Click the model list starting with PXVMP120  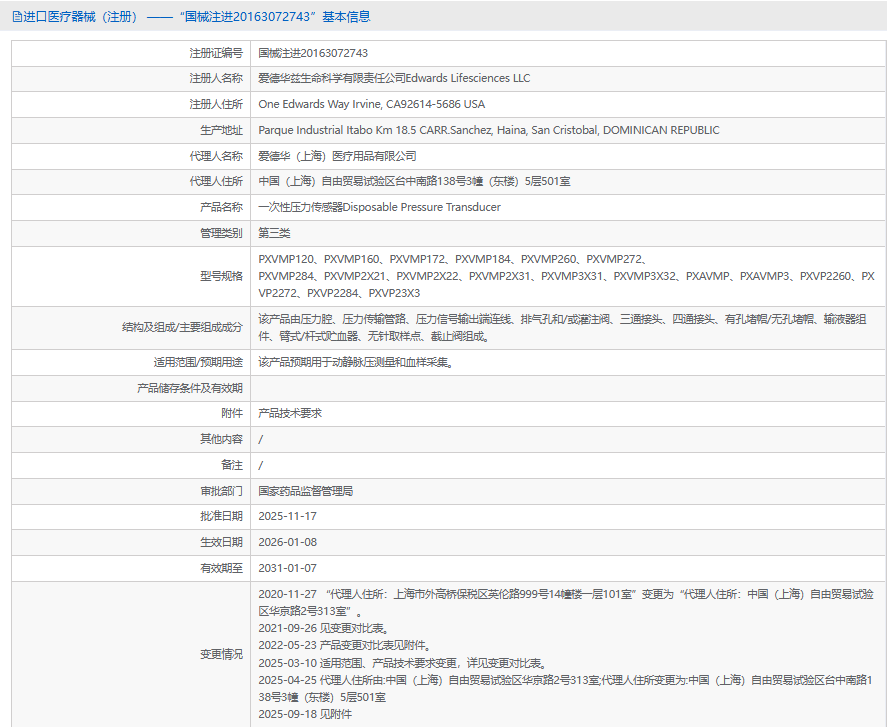point(566,276)
